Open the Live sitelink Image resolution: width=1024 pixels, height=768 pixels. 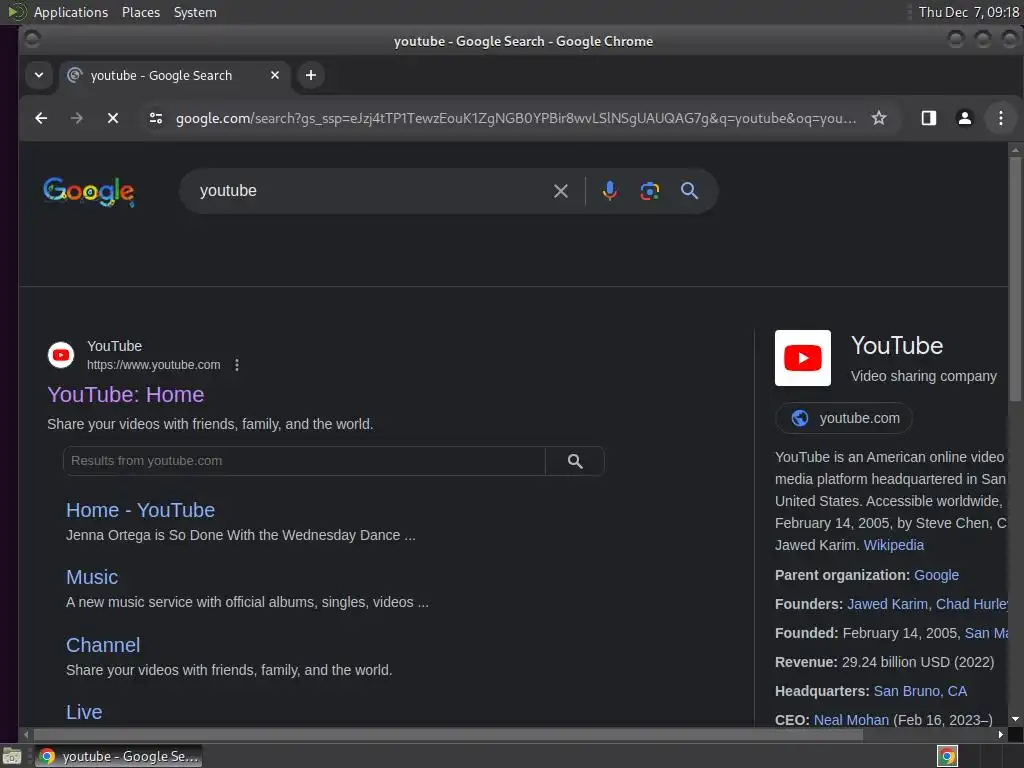(x=84, y=712)
